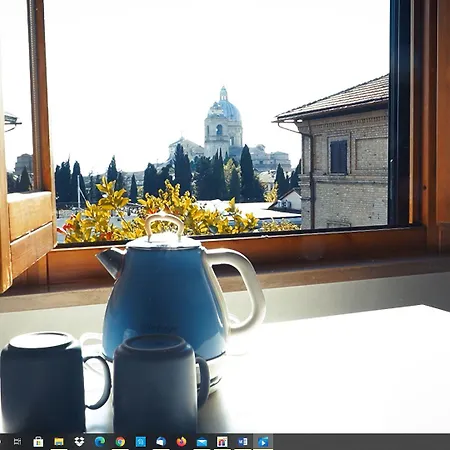Open Google Chrome from the taskbar
450x450 pixels.
pyautogui.click(x=120, y=442)
